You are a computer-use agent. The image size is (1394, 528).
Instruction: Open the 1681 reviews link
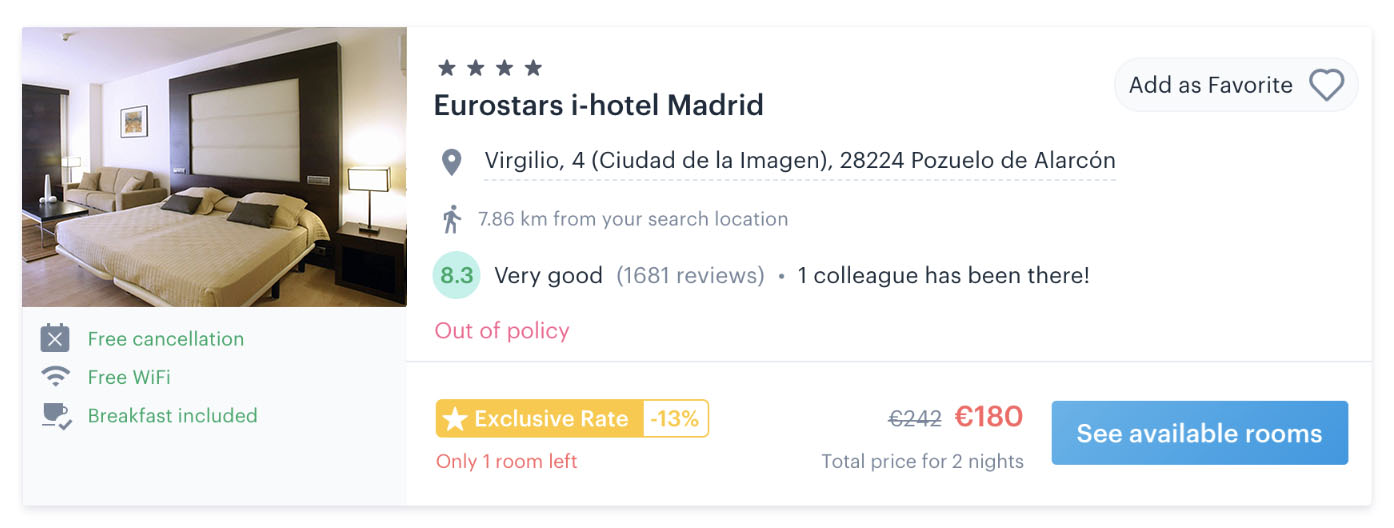tap(690, 275)
